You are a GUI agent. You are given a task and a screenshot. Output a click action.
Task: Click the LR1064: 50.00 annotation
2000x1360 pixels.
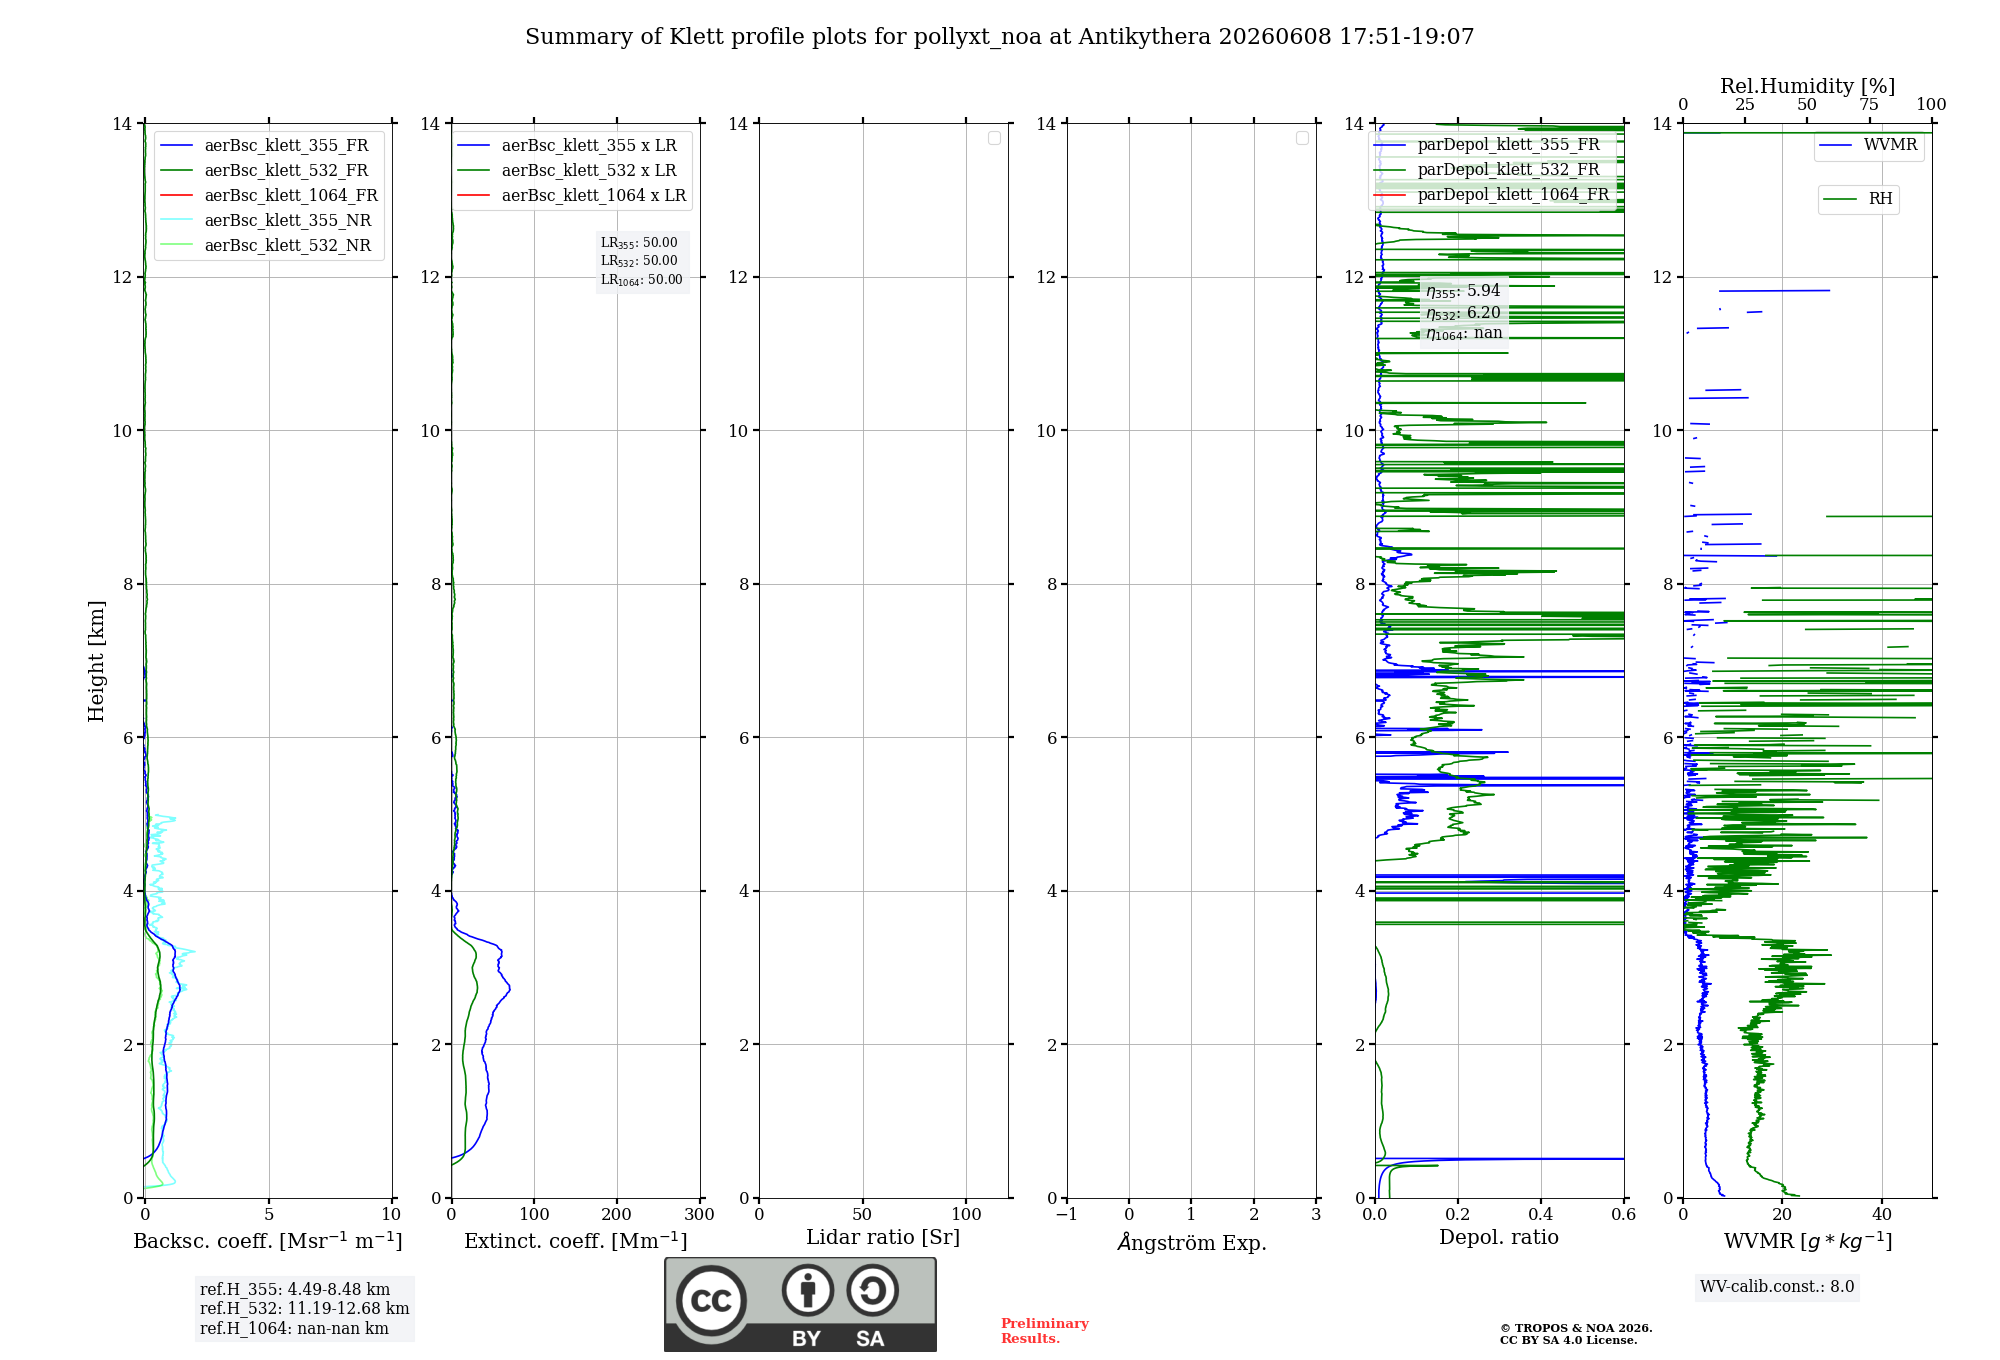[641, 280]
